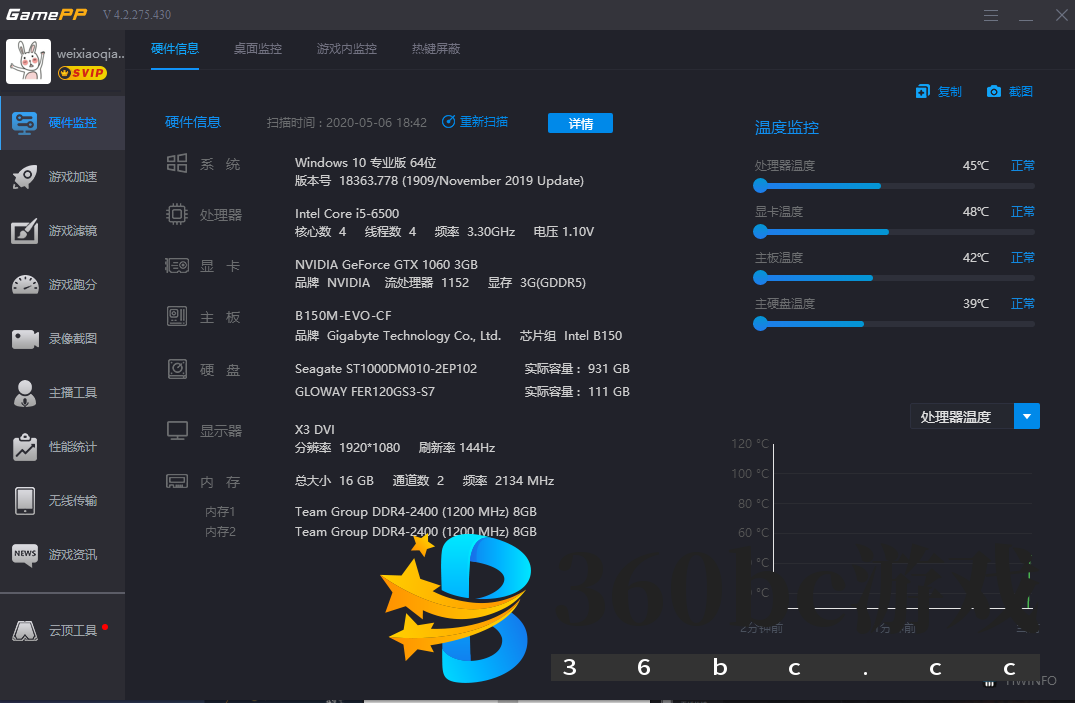Switch to the 桌面监控 tab
The image size is (1075, 703).
257,48
